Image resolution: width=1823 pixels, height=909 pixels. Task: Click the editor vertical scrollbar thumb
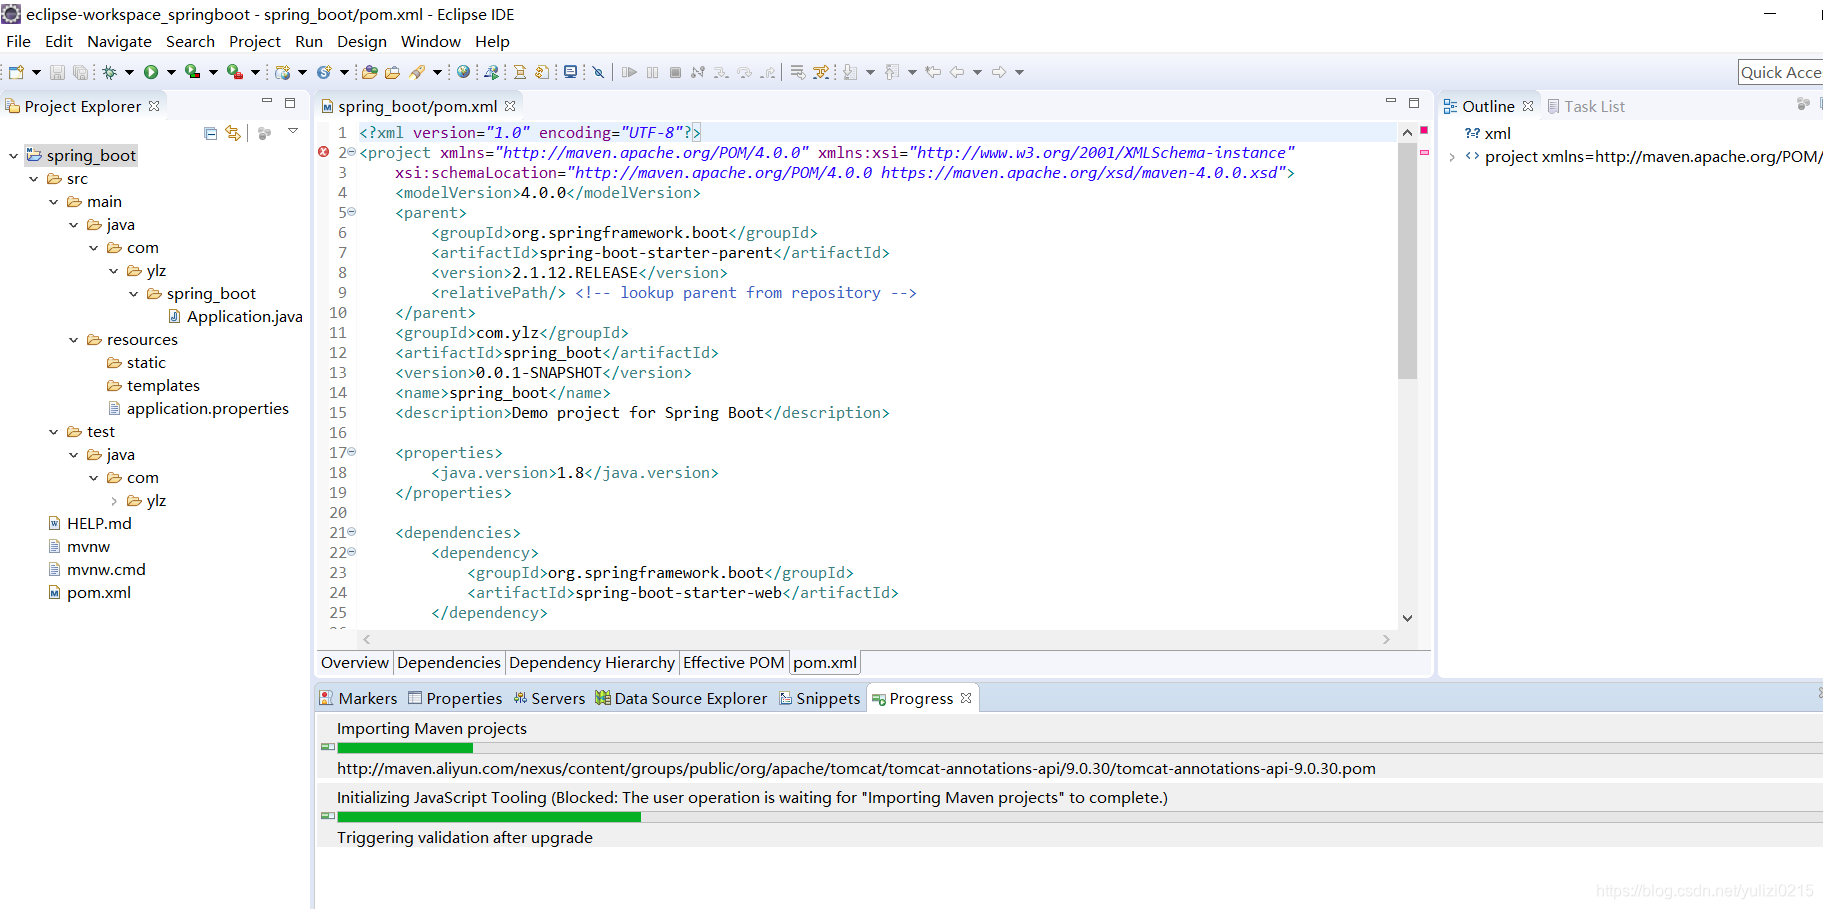[x=1407, y=262]
